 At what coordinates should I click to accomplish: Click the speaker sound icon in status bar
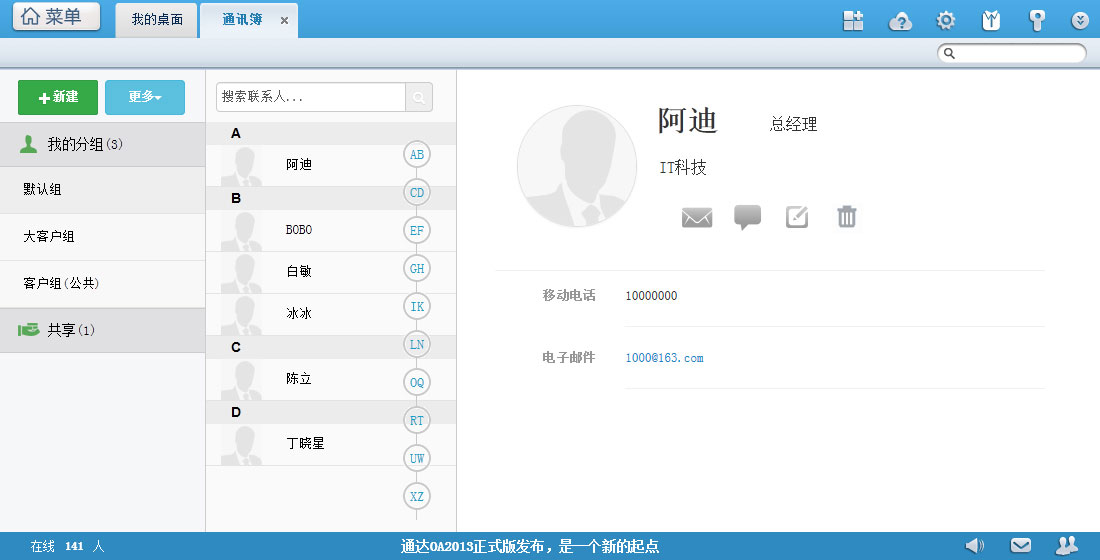[x=974, y=545]
